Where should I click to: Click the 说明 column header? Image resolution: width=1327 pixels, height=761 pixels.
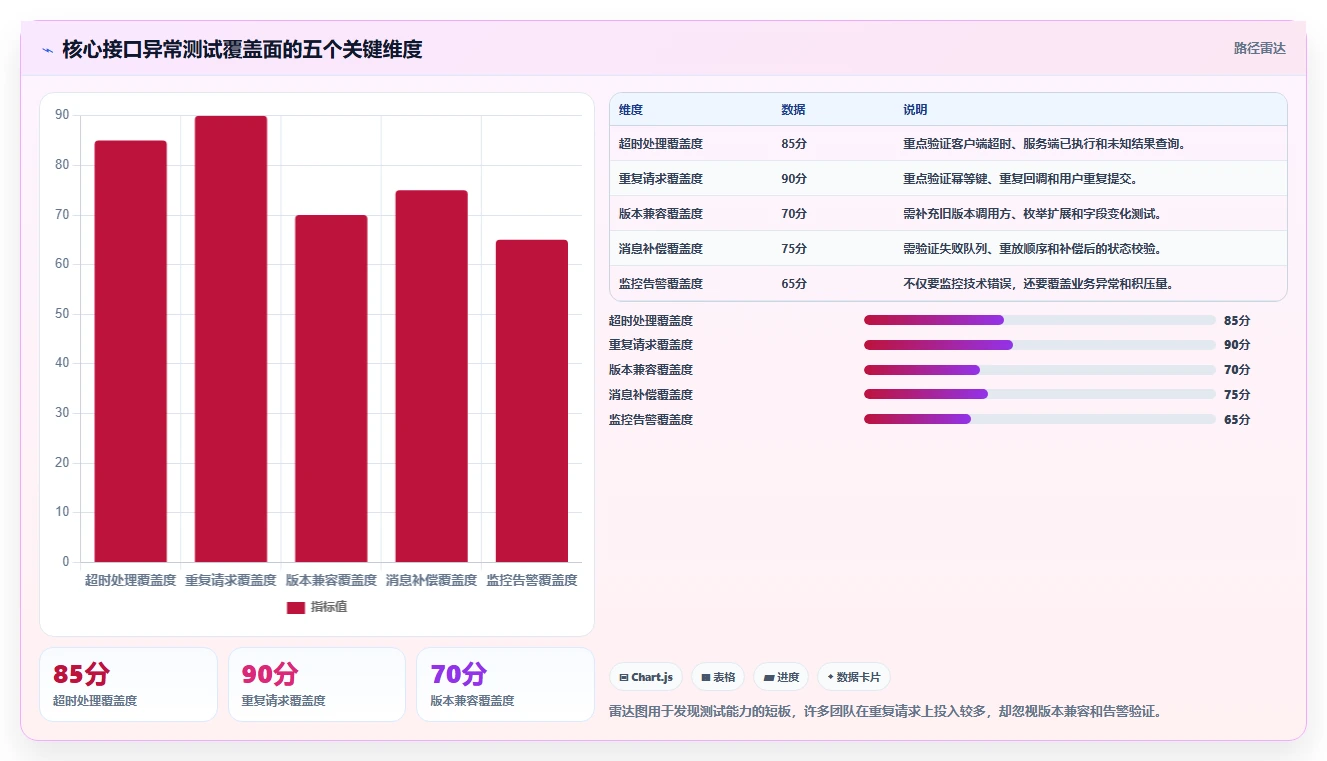pos(915,110)
